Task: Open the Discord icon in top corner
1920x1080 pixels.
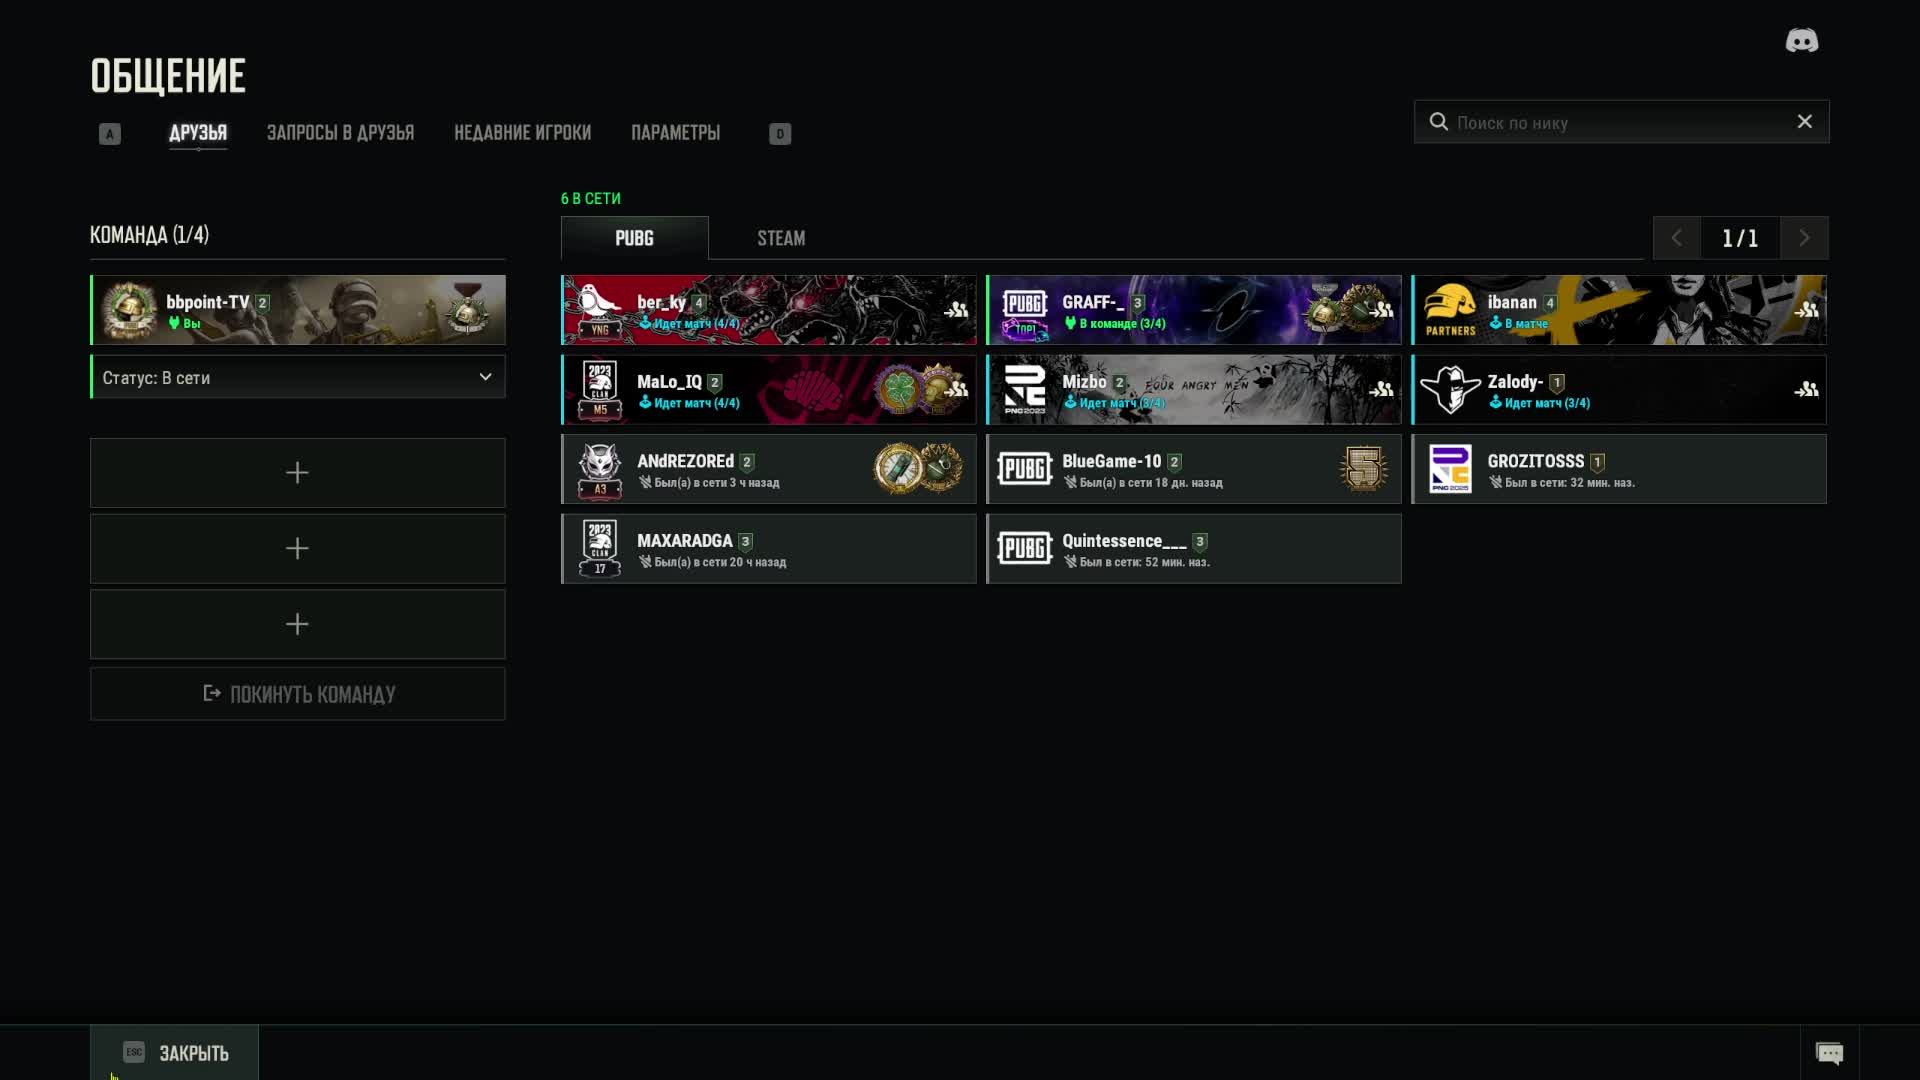Action: point(1802,41)
